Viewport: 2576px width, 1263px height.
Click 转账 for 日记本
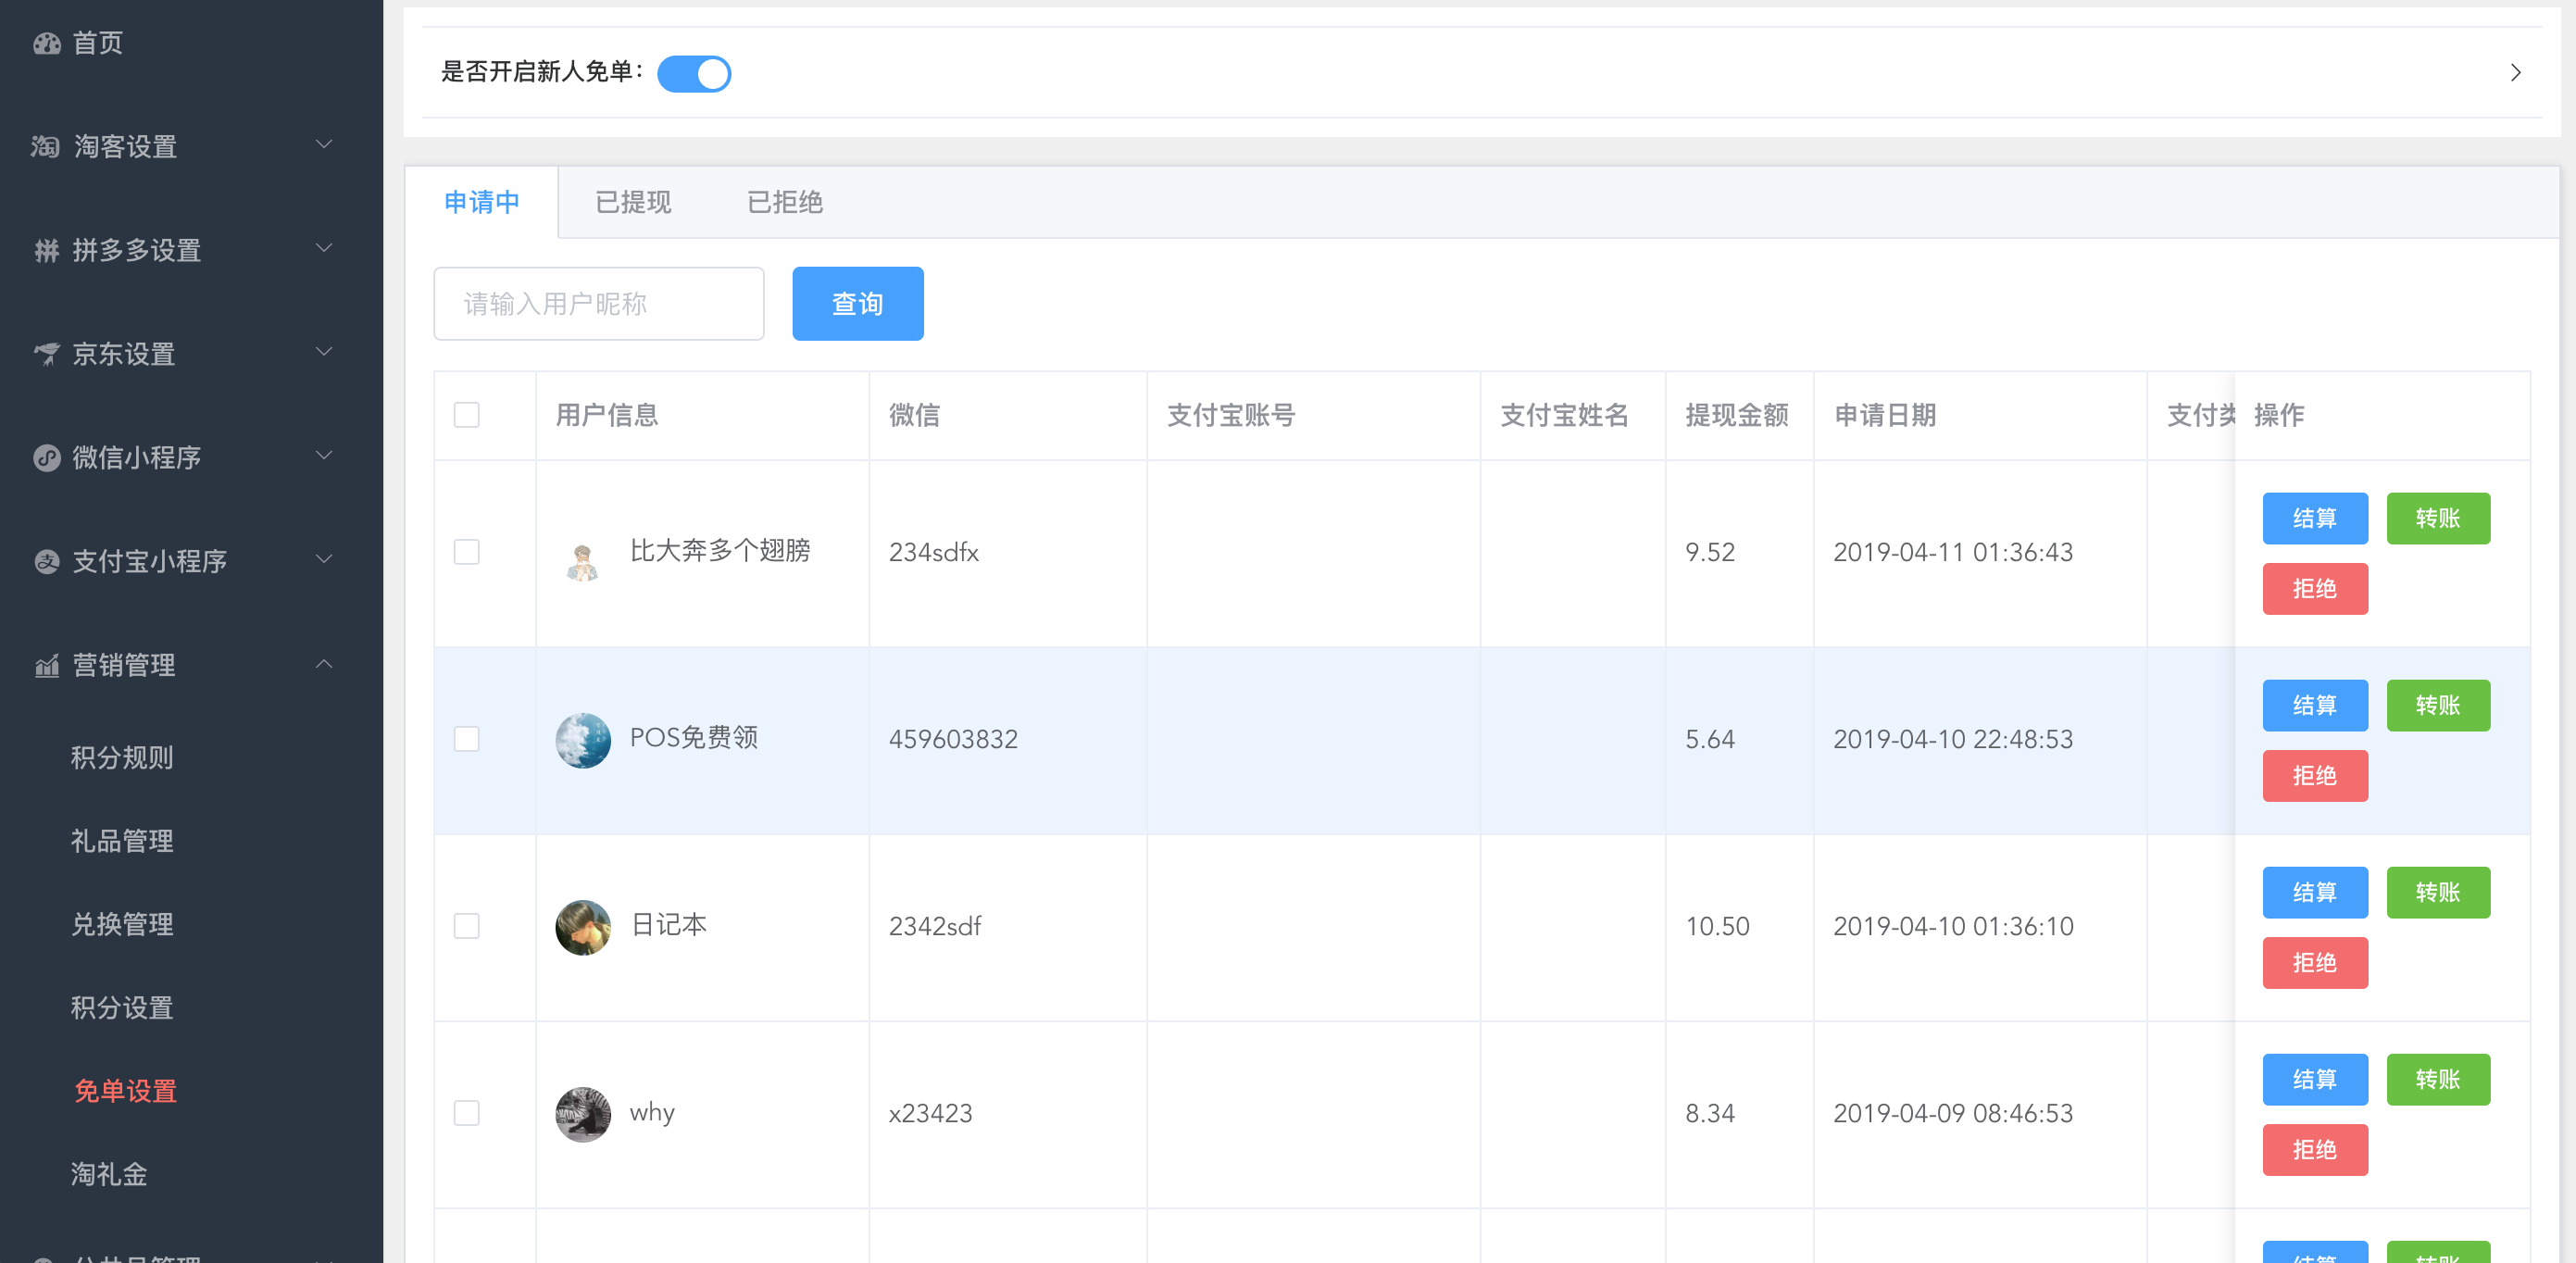point(2438,892)
